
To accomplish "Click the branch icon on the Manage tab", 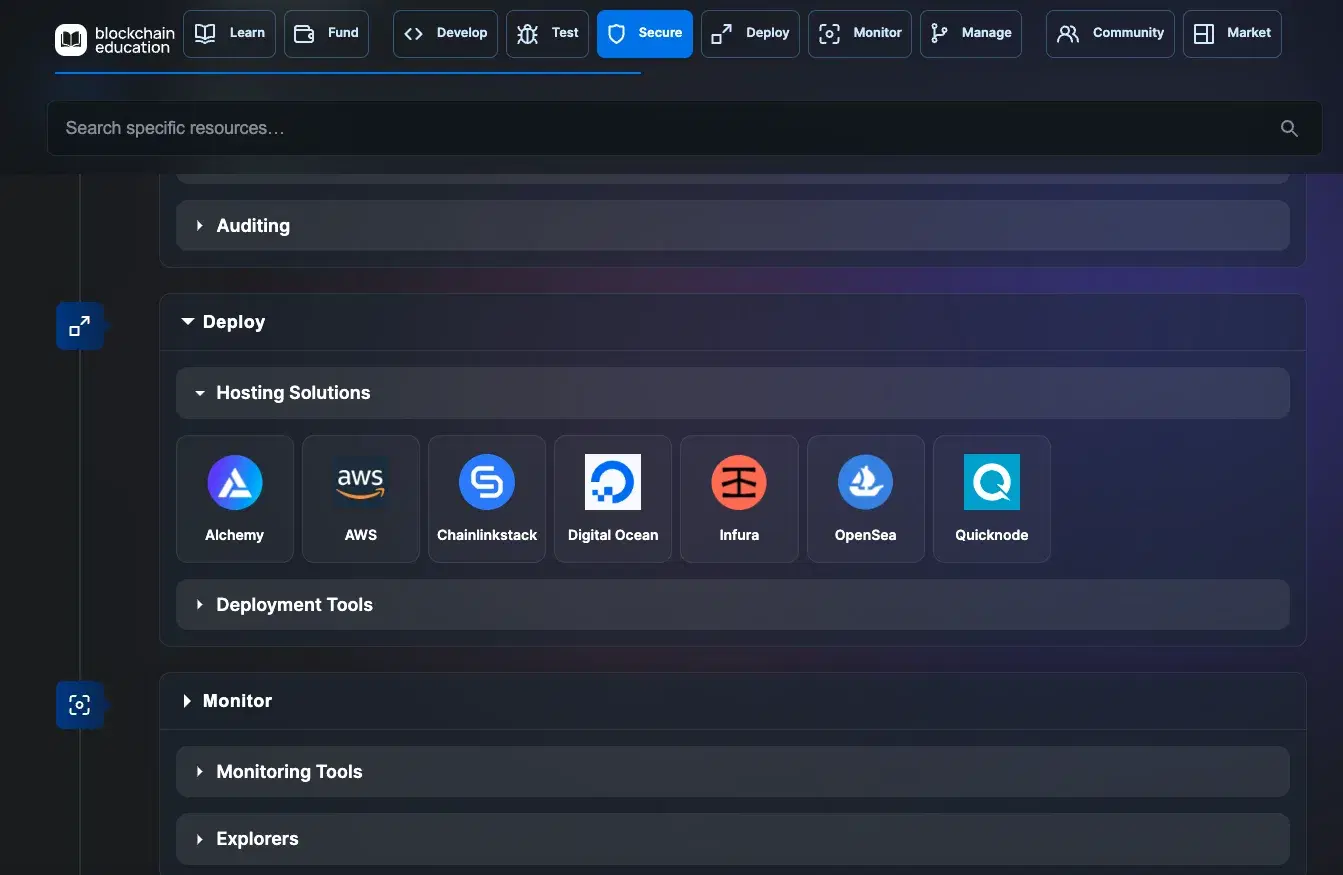I will coord(939,34).
